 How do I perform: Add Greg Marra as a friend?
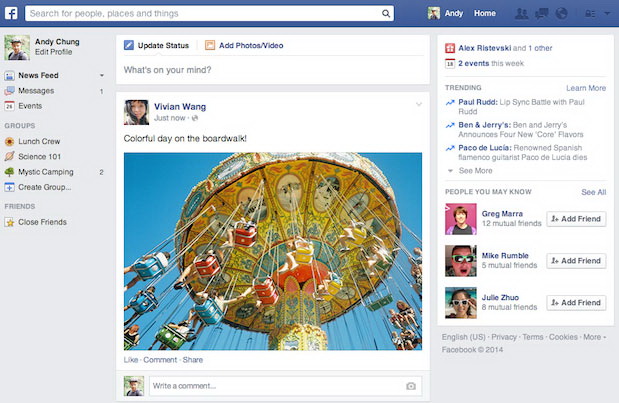[x=576, y=219]
